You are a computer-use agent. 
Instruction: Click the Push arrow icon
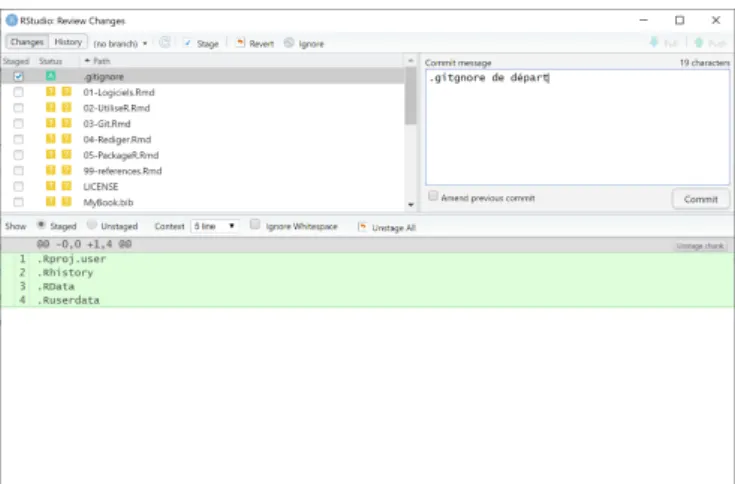click(698, 43)
